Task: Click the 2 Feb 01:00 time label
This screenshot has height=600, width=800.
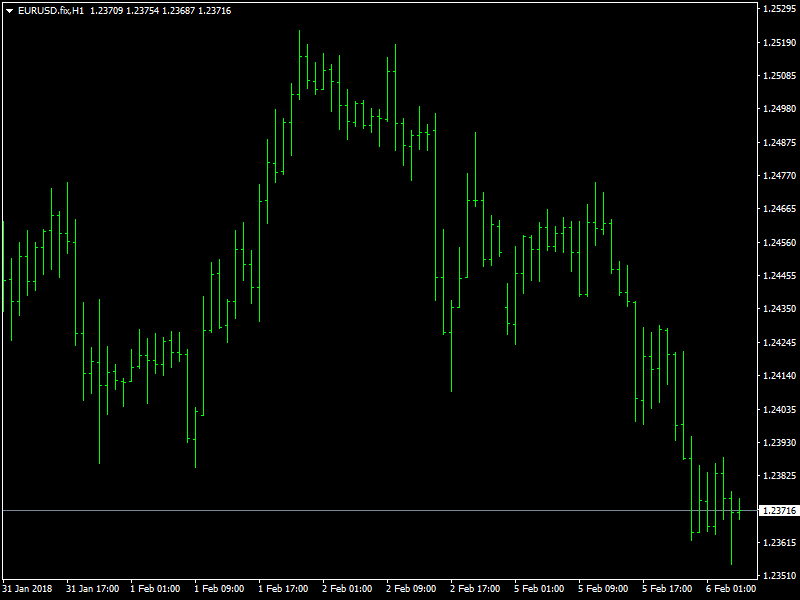Action: (x=347, y=589)
